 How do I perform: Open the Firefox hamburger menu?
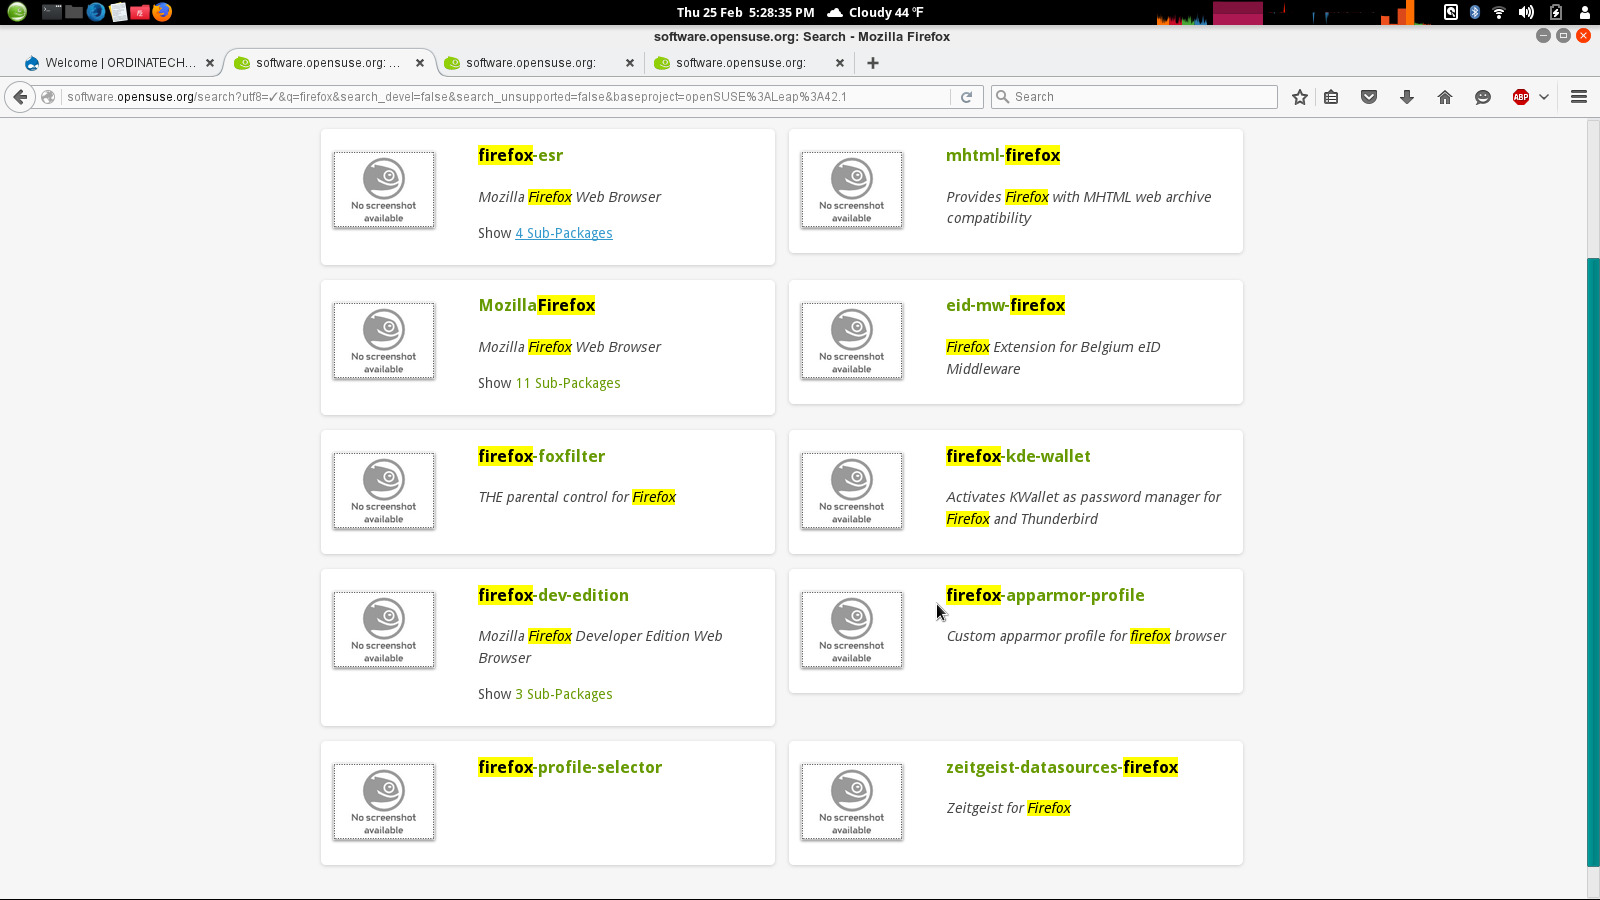[x=1579, y=97]
